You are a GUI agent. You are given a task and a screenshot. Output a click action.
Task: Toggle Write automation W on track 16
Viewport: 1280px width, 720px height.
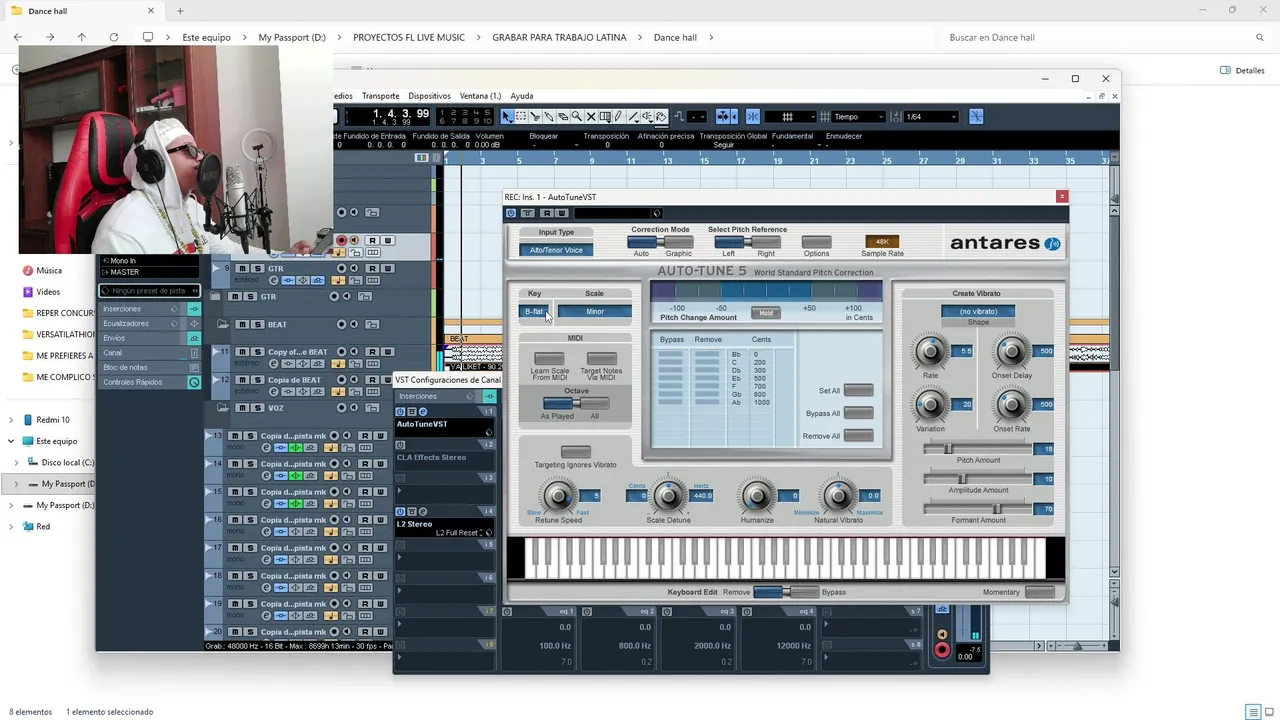tap(382, 520)
